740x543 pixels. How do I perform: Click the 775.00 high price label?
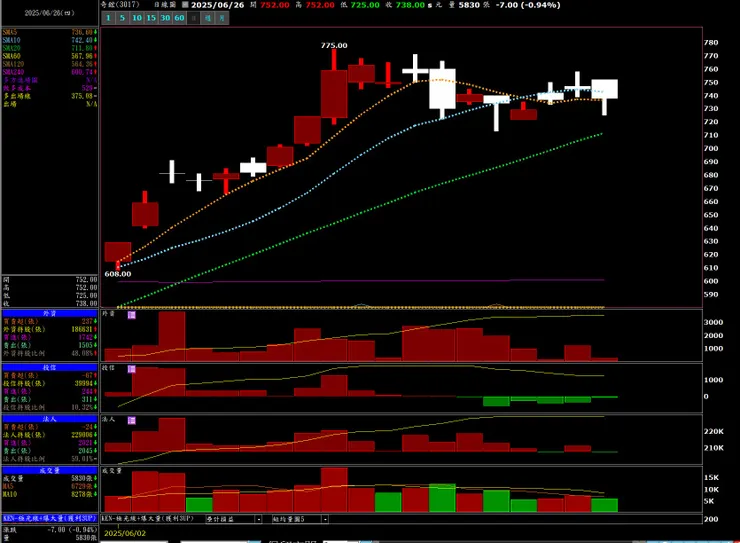coord(334,45)
